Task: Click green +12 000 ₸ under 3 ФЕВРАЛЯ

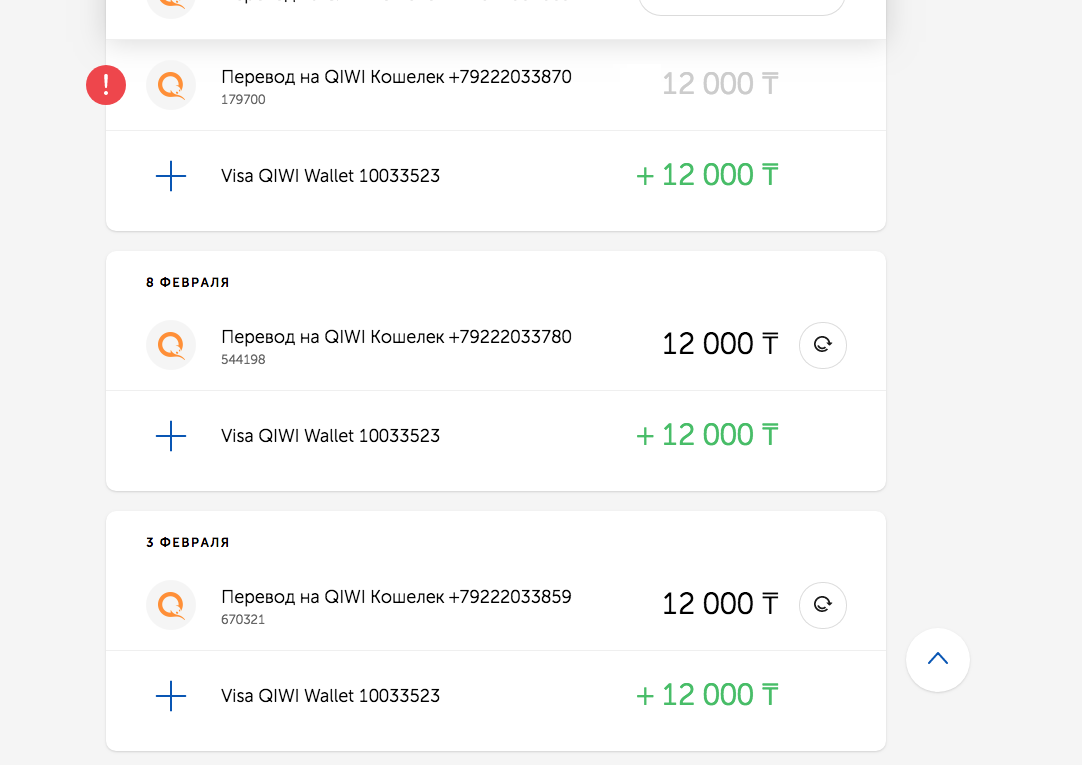Action: (707, 695)
